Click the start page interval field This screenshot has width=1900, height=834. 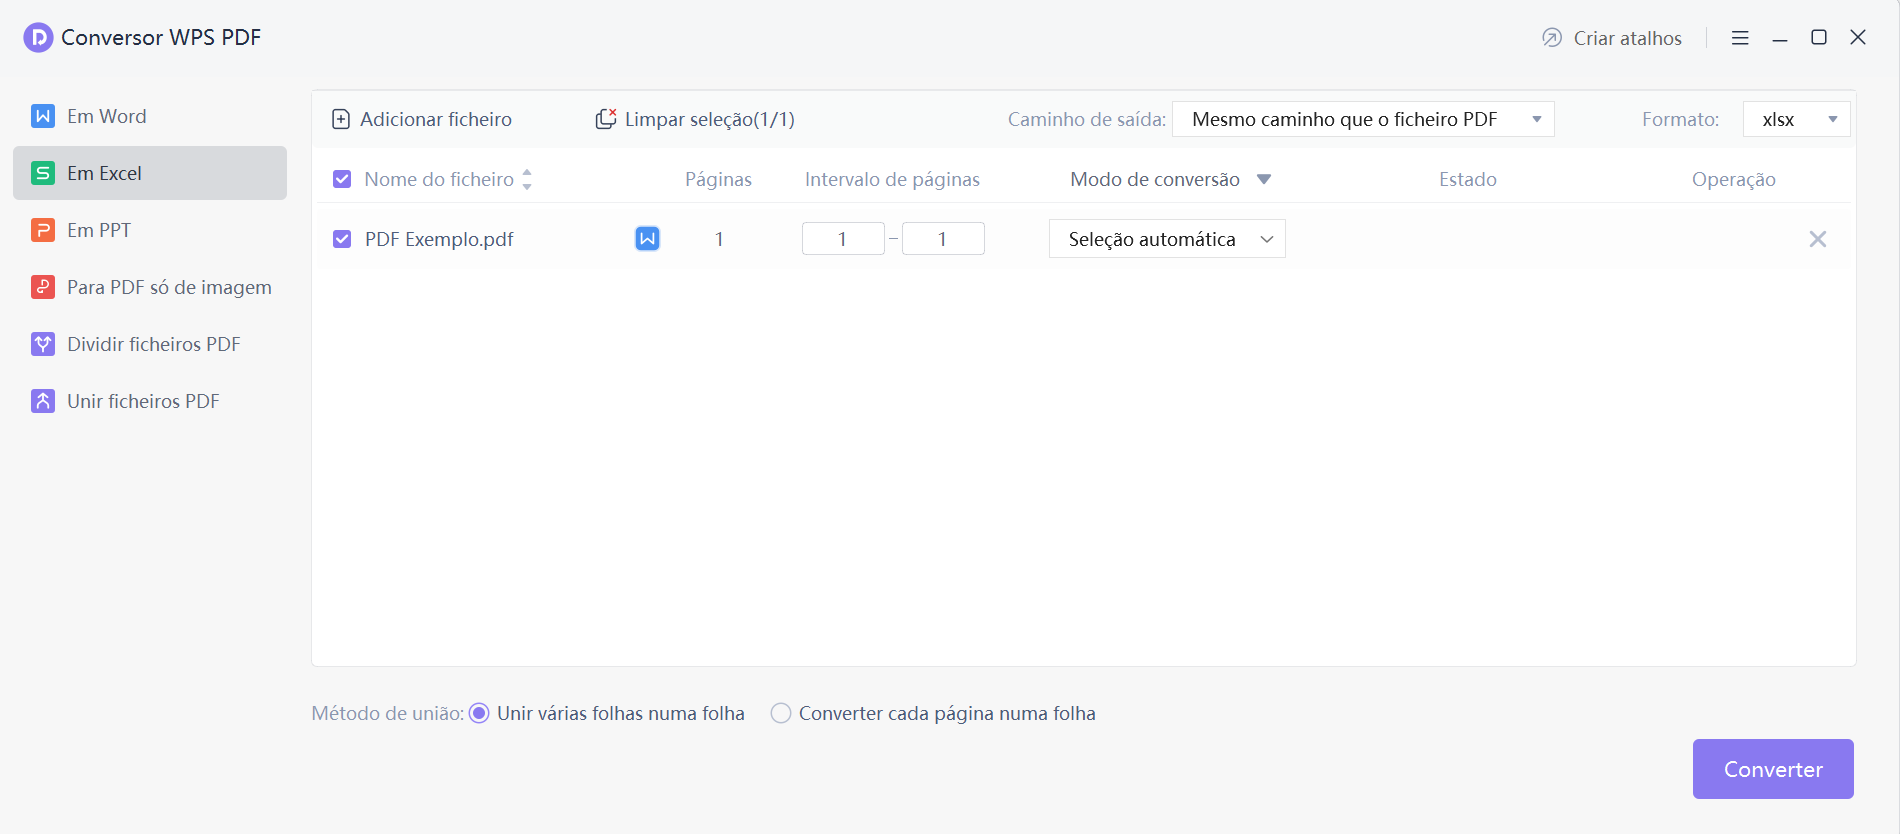(x=843, y=239)
